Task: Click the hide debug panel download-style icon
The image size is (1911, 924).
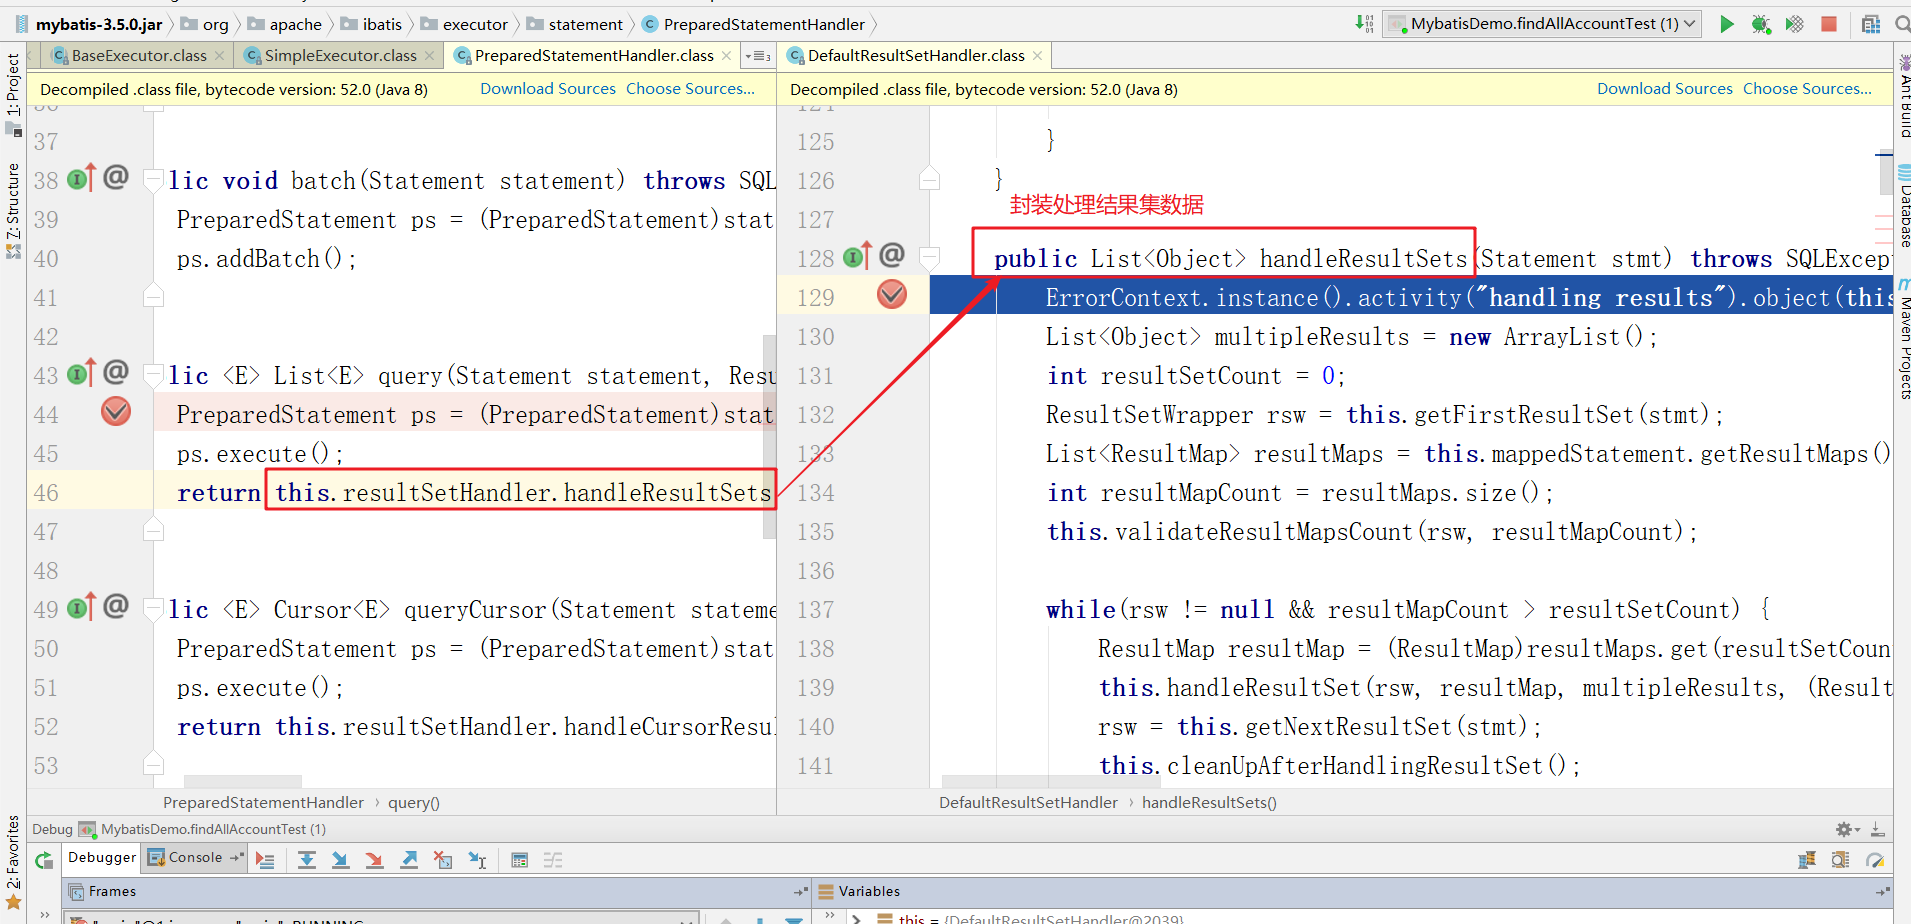Action: click(x=1878, y=829)
